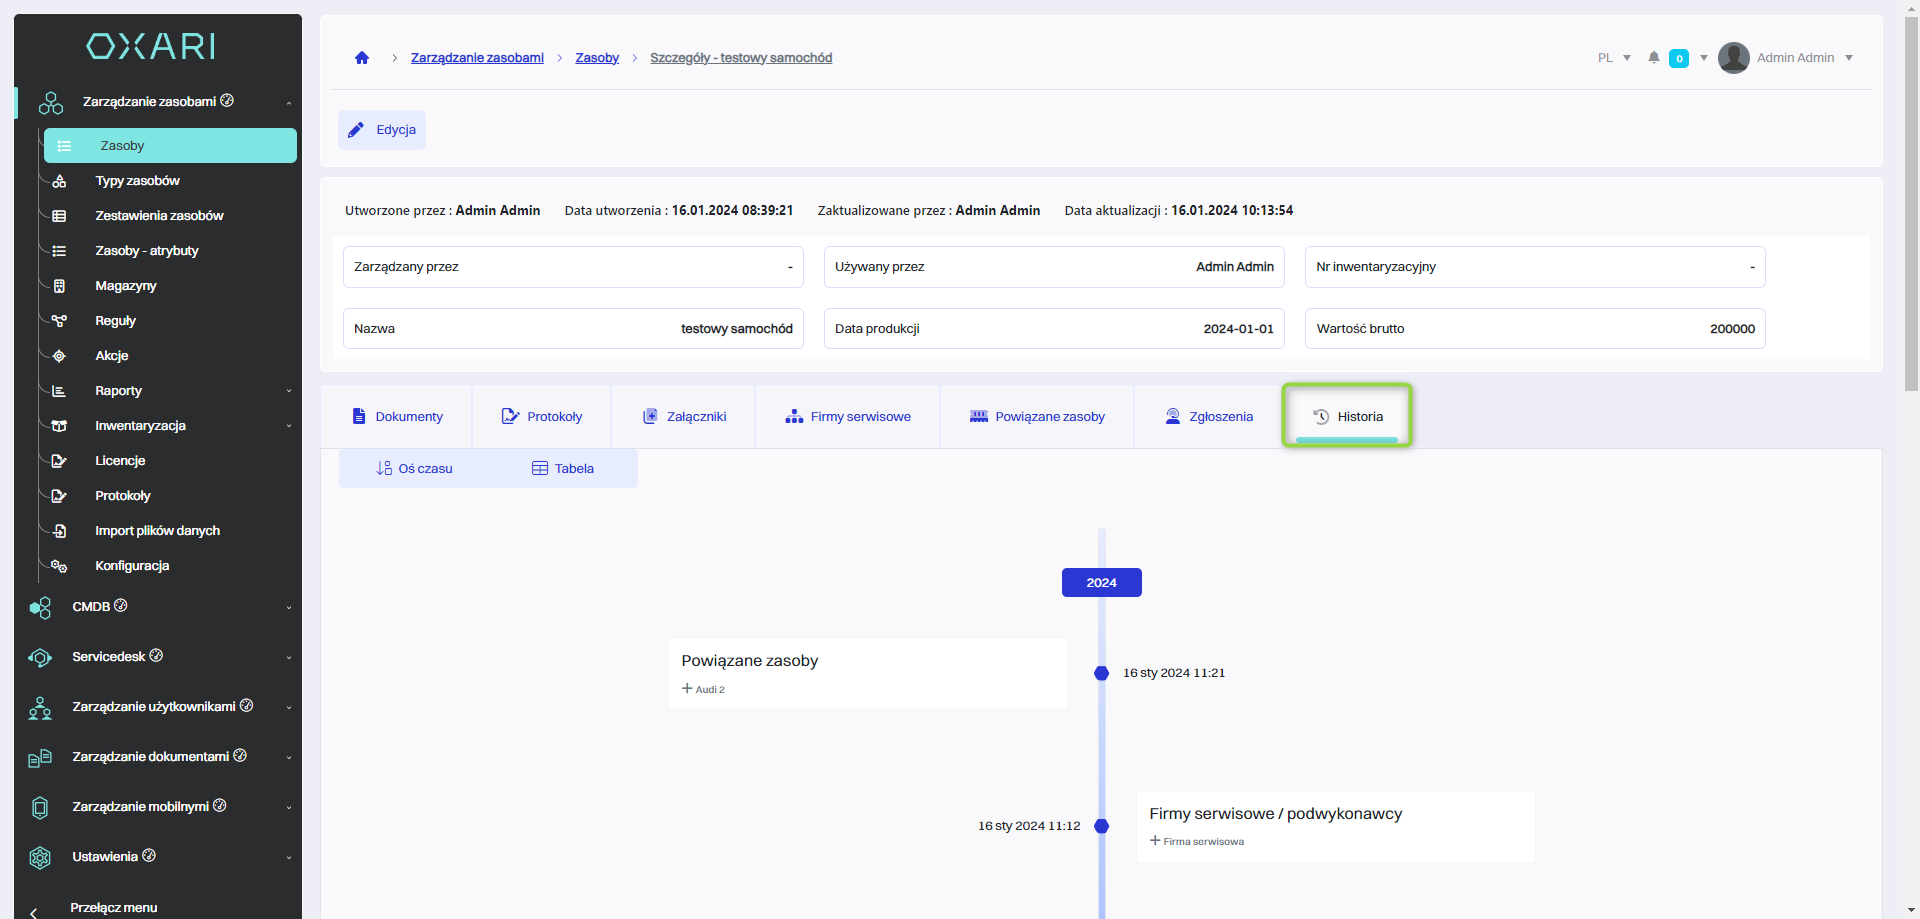
Task: Expand the Inwentaryzacja submenu
Action: click(x=288, y=426)
